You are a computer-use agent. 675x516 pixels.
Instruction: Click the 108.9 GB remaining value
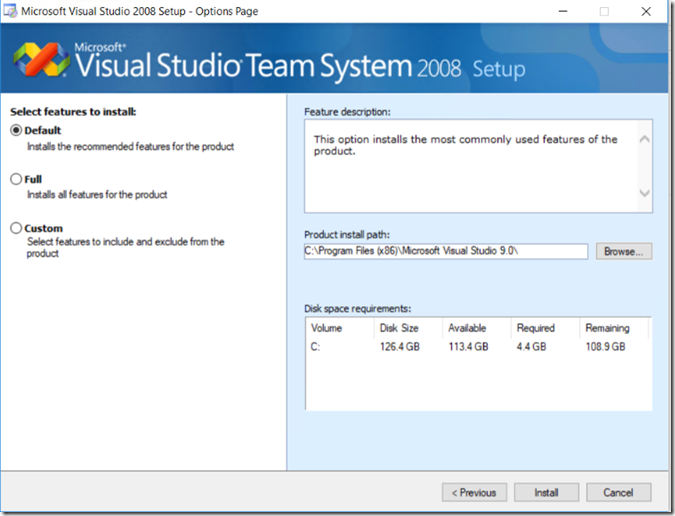point(605,347)
